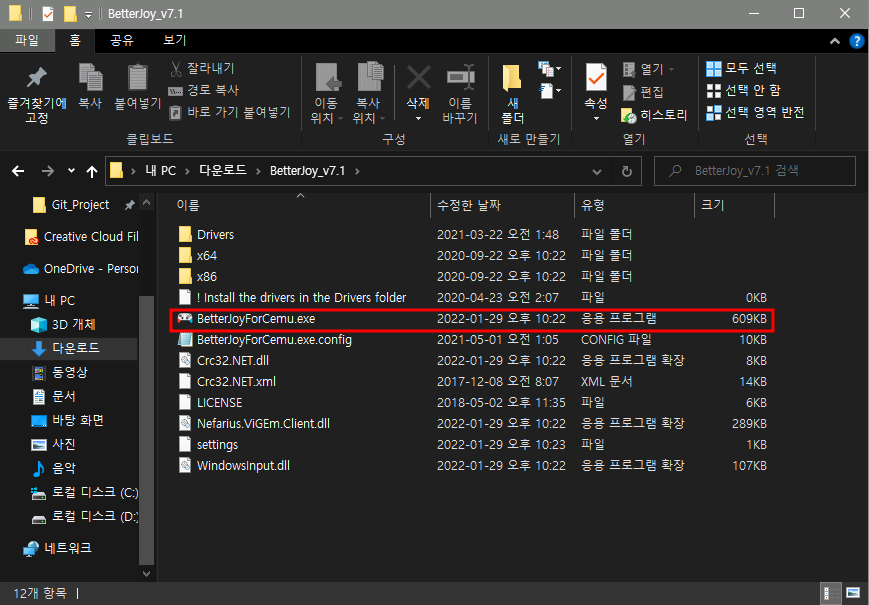Click Edit (편집) in the ribbon
The width and height of the screenshot is (869, 605).
(x=643, y=93)
